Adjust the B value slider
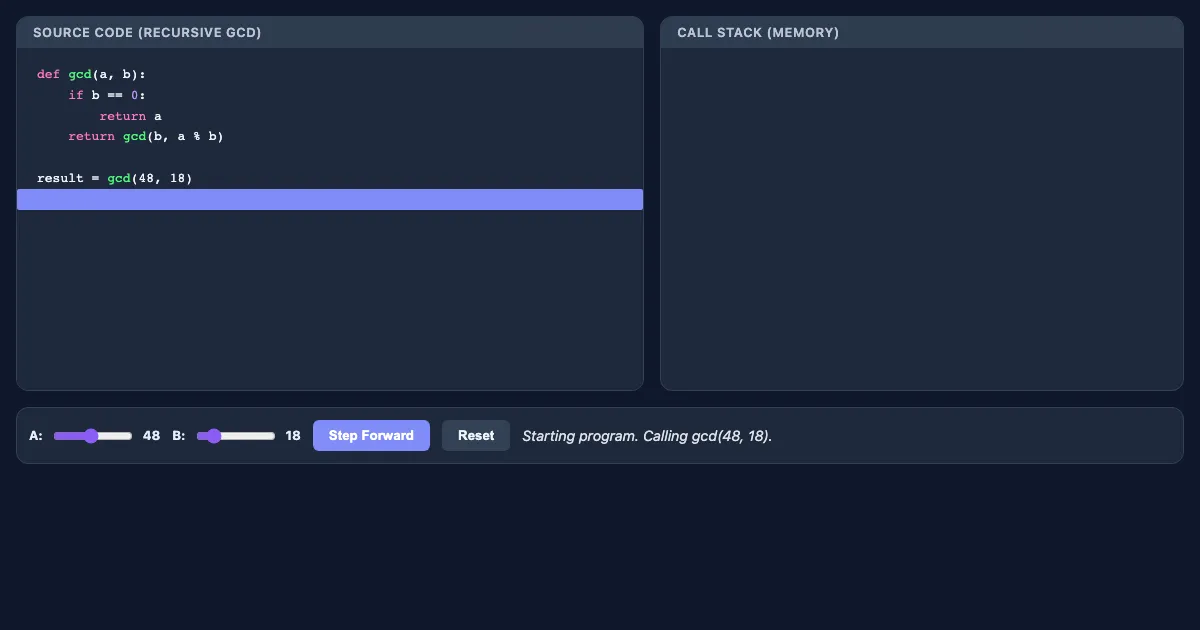The height and width of the screenshot is (630, 1200). click(236, 436)
